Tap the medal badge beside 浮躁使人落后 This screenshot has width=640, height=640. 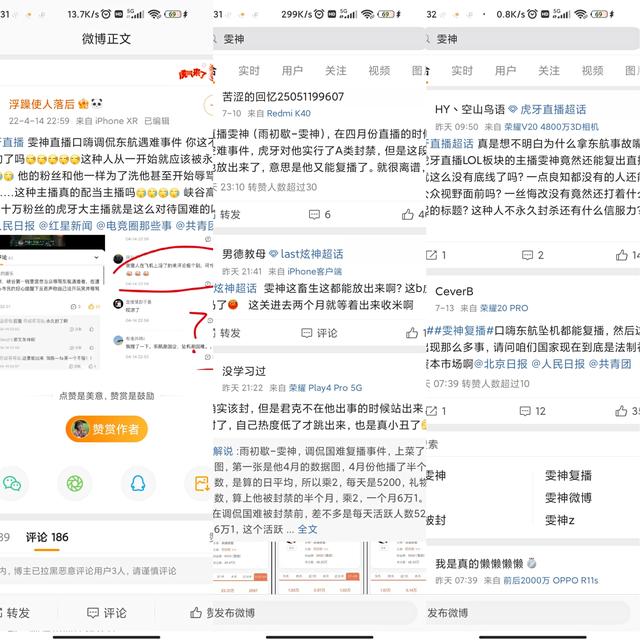point(83,104)
